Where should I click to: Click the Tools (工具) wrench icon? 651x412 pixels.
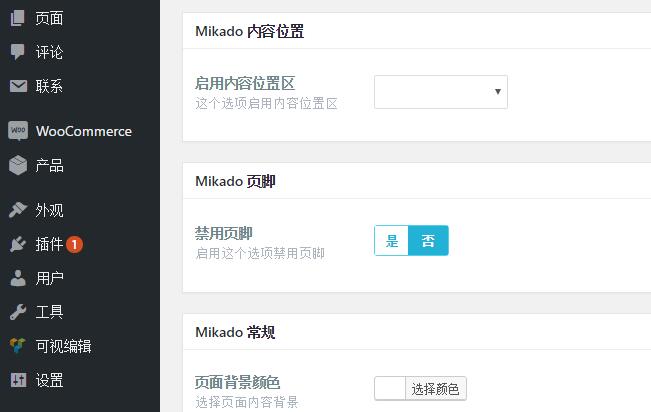point(18,312)
